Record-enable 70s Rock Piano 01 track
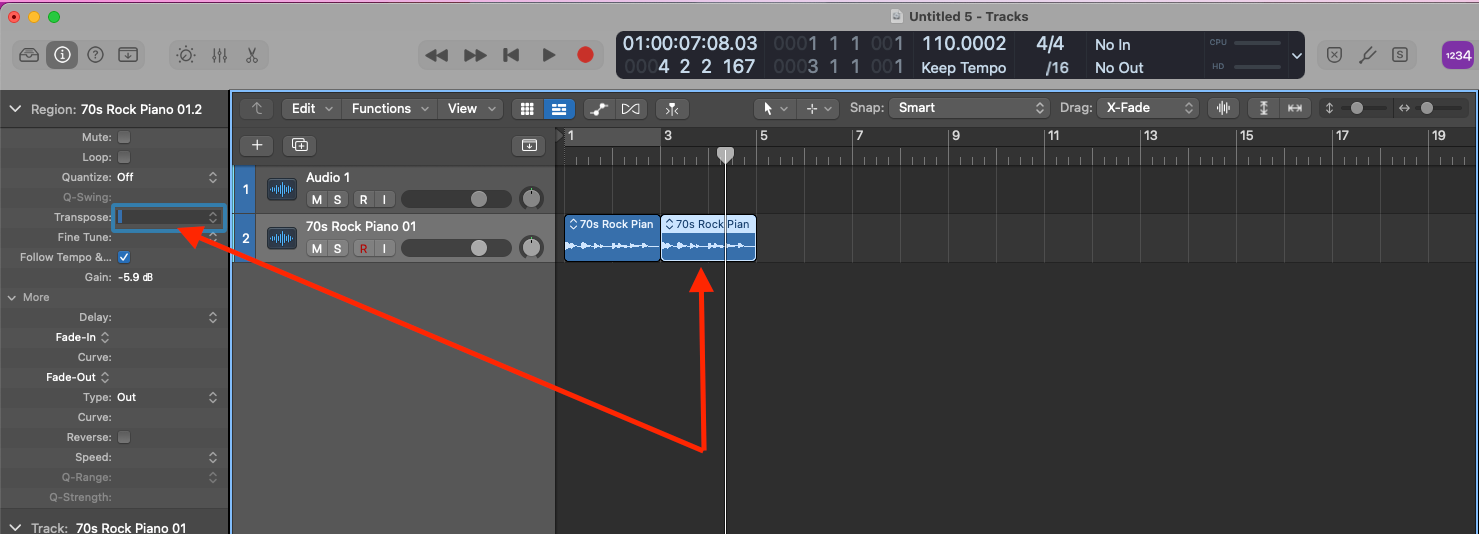The image size is (1479, 534). pos(364,248)
